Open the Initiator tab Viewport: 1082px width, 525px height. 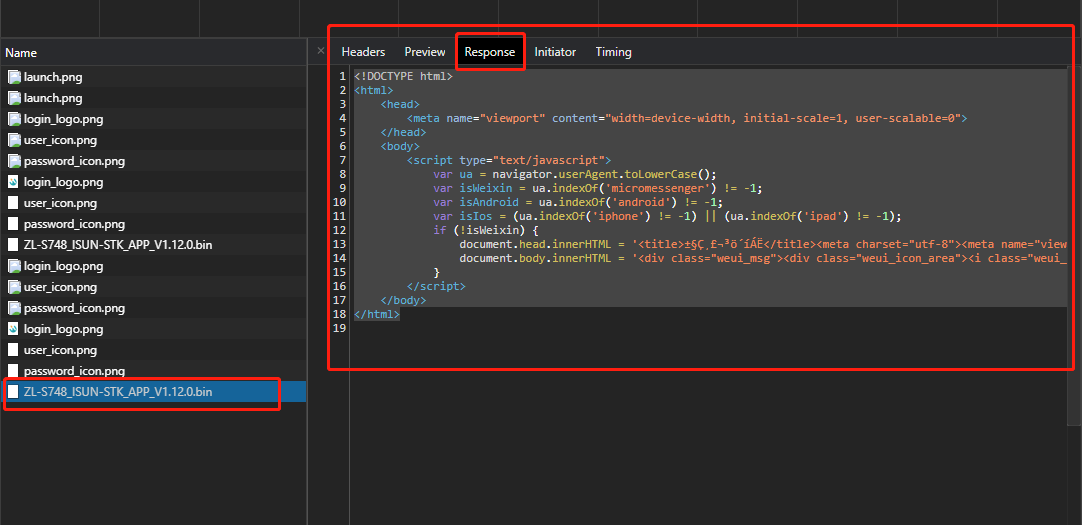[x=555, y=52]
